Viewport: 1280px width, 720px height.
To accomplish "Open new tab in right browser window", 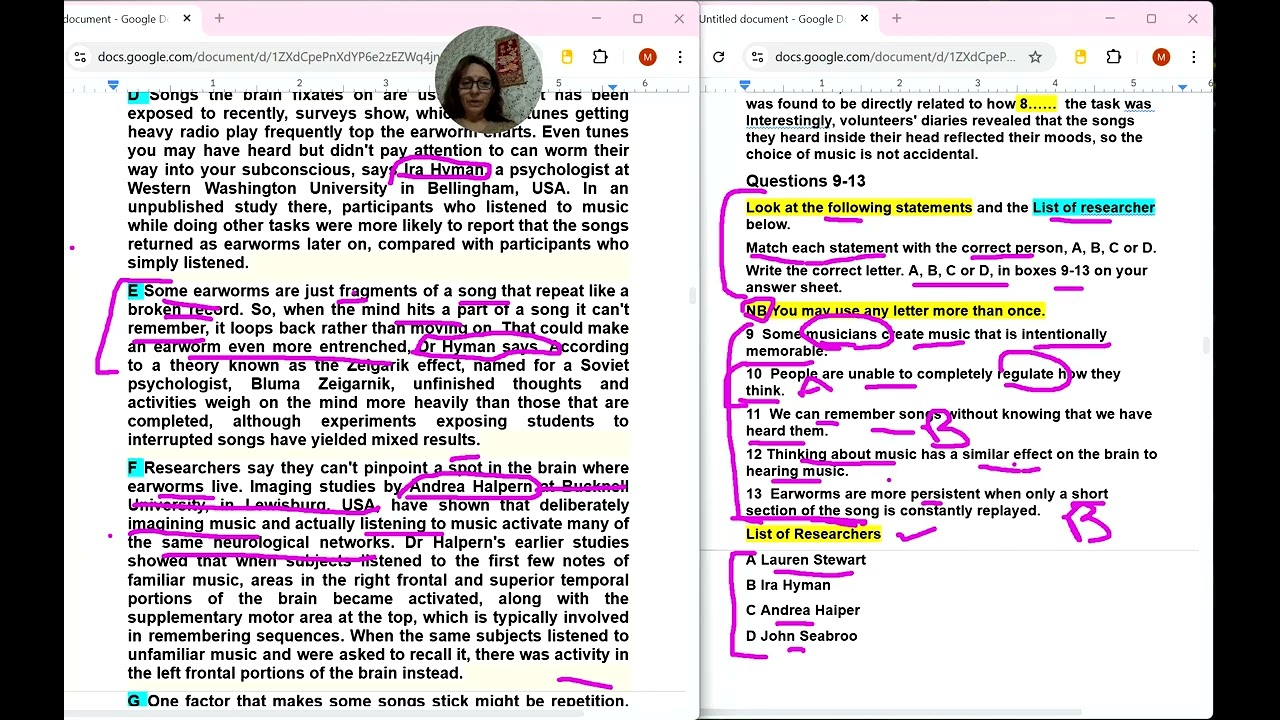I will pyautogui.click(x=897, y=18).
